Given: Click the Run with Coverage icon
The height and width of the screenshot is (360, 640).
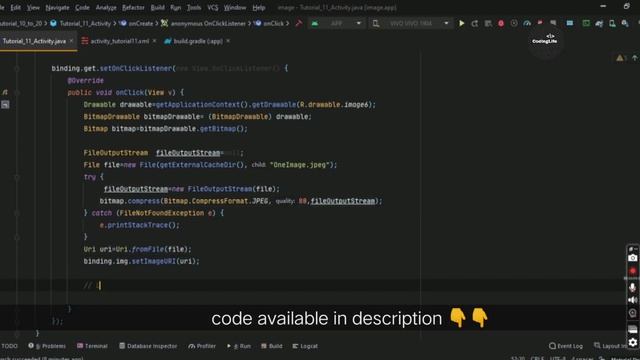Looking at the screenshot, I should point(514,24).
